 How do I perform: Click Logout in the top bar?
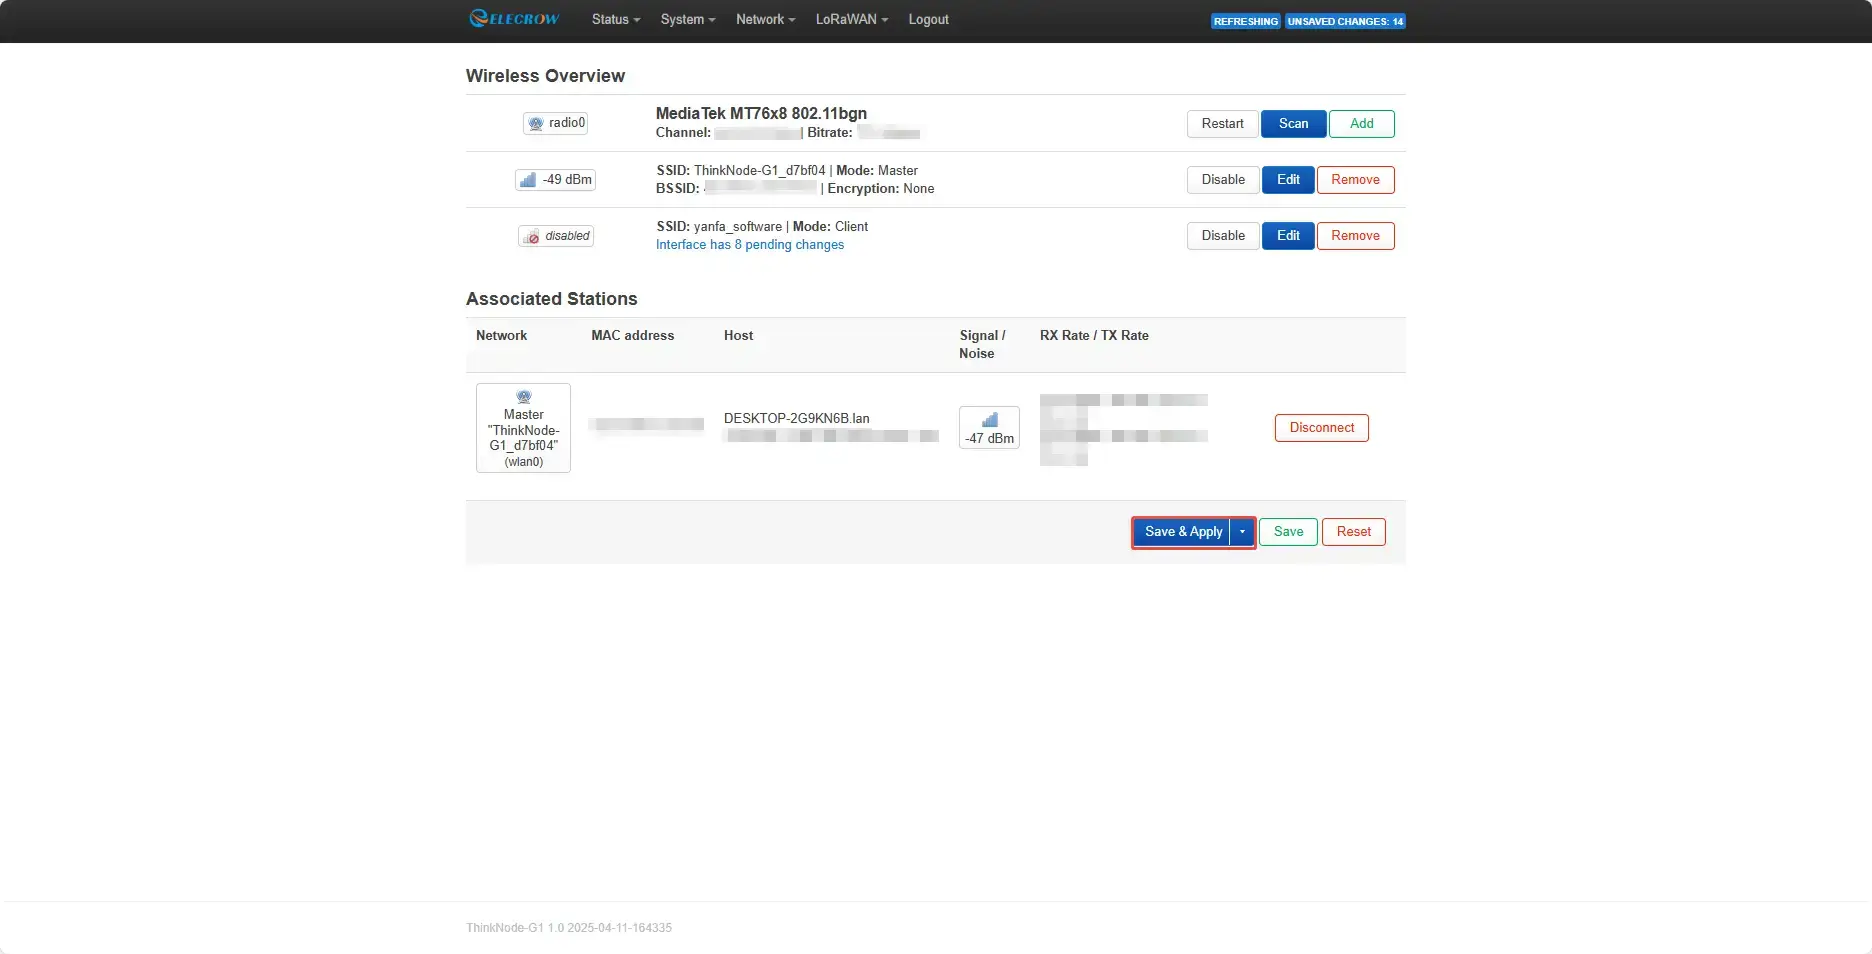click(928, 19)
